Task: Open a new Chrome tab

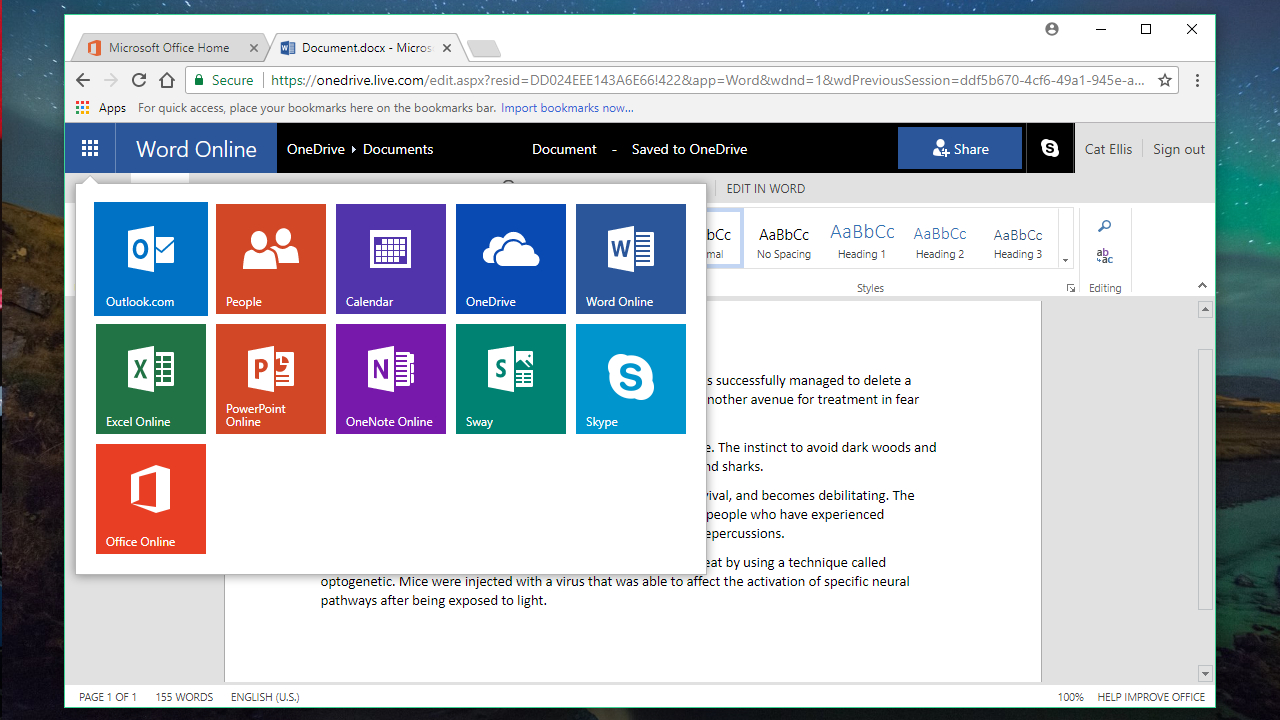Action: coord(484,48)
